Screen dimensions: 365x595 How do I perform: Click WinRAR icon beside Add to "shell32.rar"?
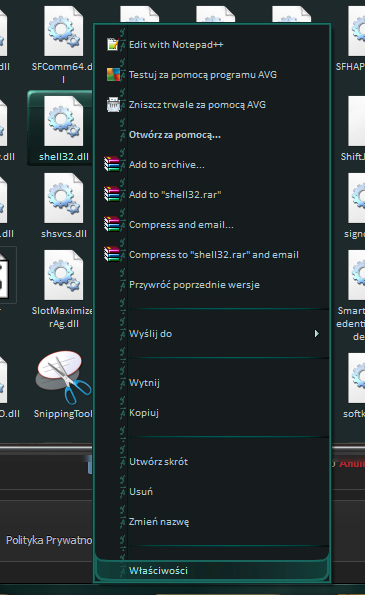(x=112, y=194)
